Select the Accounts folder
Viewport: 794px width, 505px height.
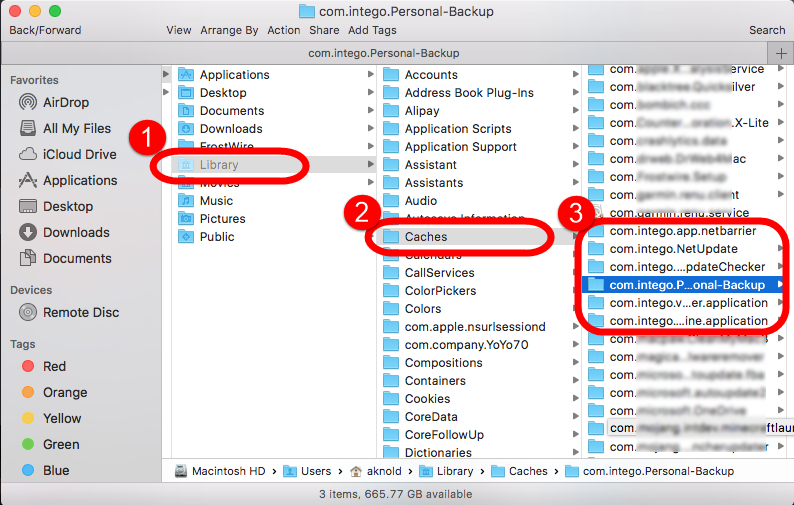(420, 74)
